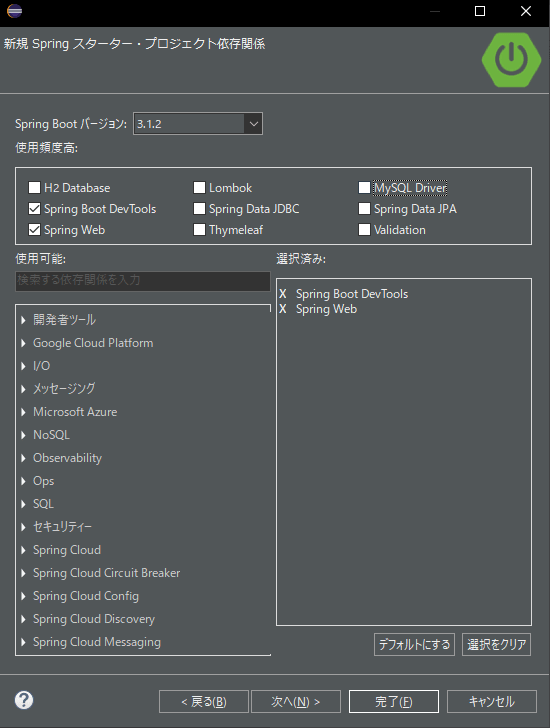The image size is (550, 728).
Task: Enable the H2 Database checkbox
Action: click(34, 188)
